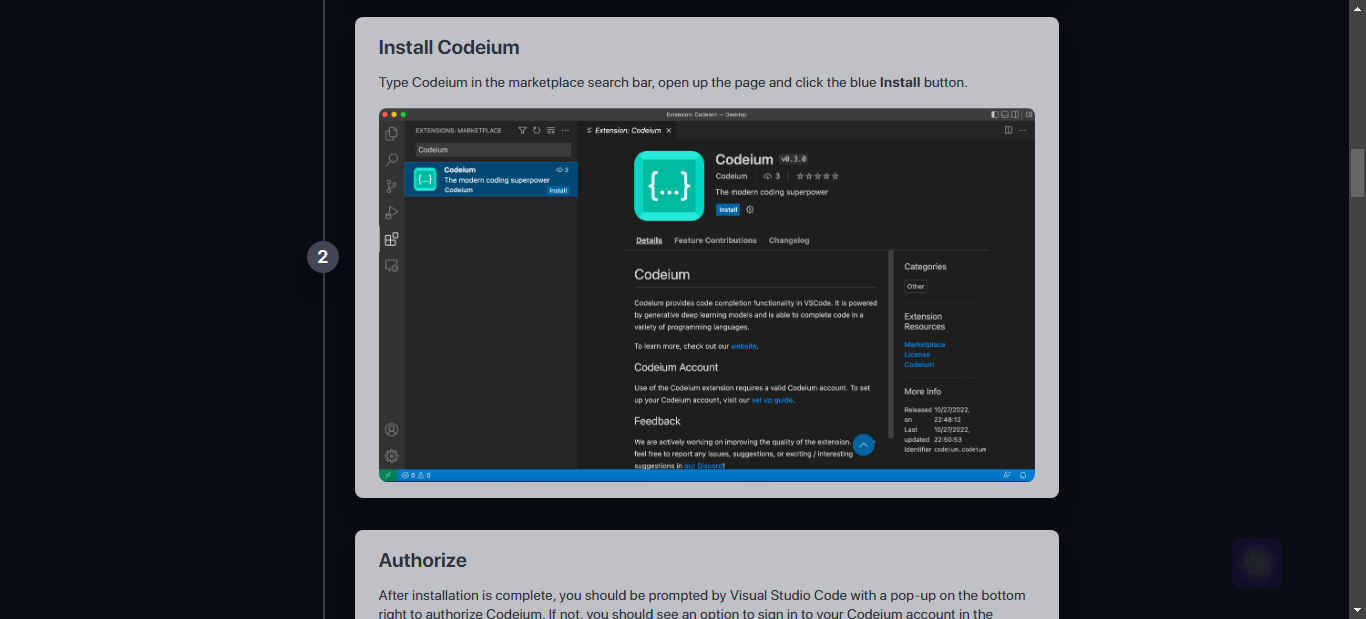This screenshot has height=619, width=1366.
Task: Click the Install button in the Codeium search result
Action: 558,190
